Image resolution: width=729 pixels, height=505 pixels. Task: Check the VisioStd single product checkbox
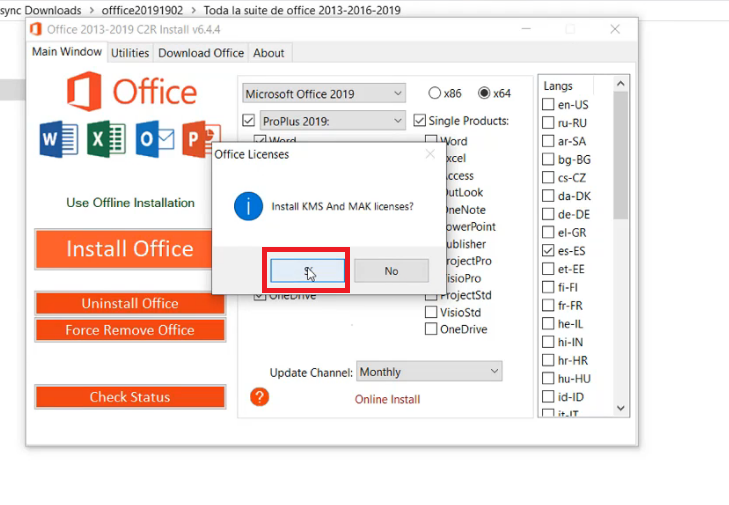coord(431,312)
